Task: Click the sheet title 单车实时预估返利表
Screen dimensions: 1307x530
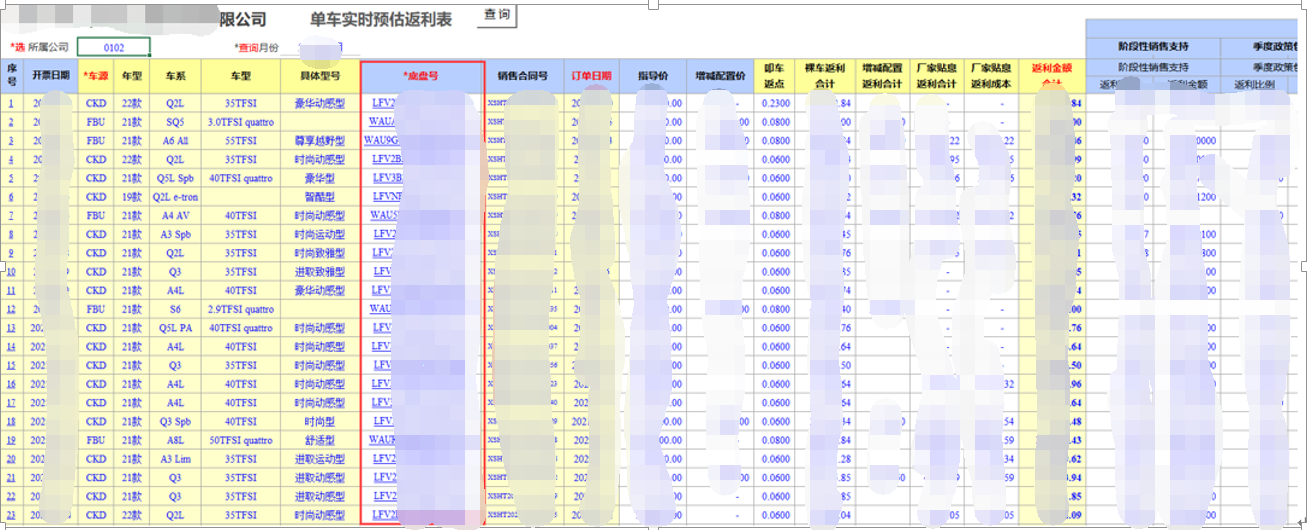Action: click(381, 19)
